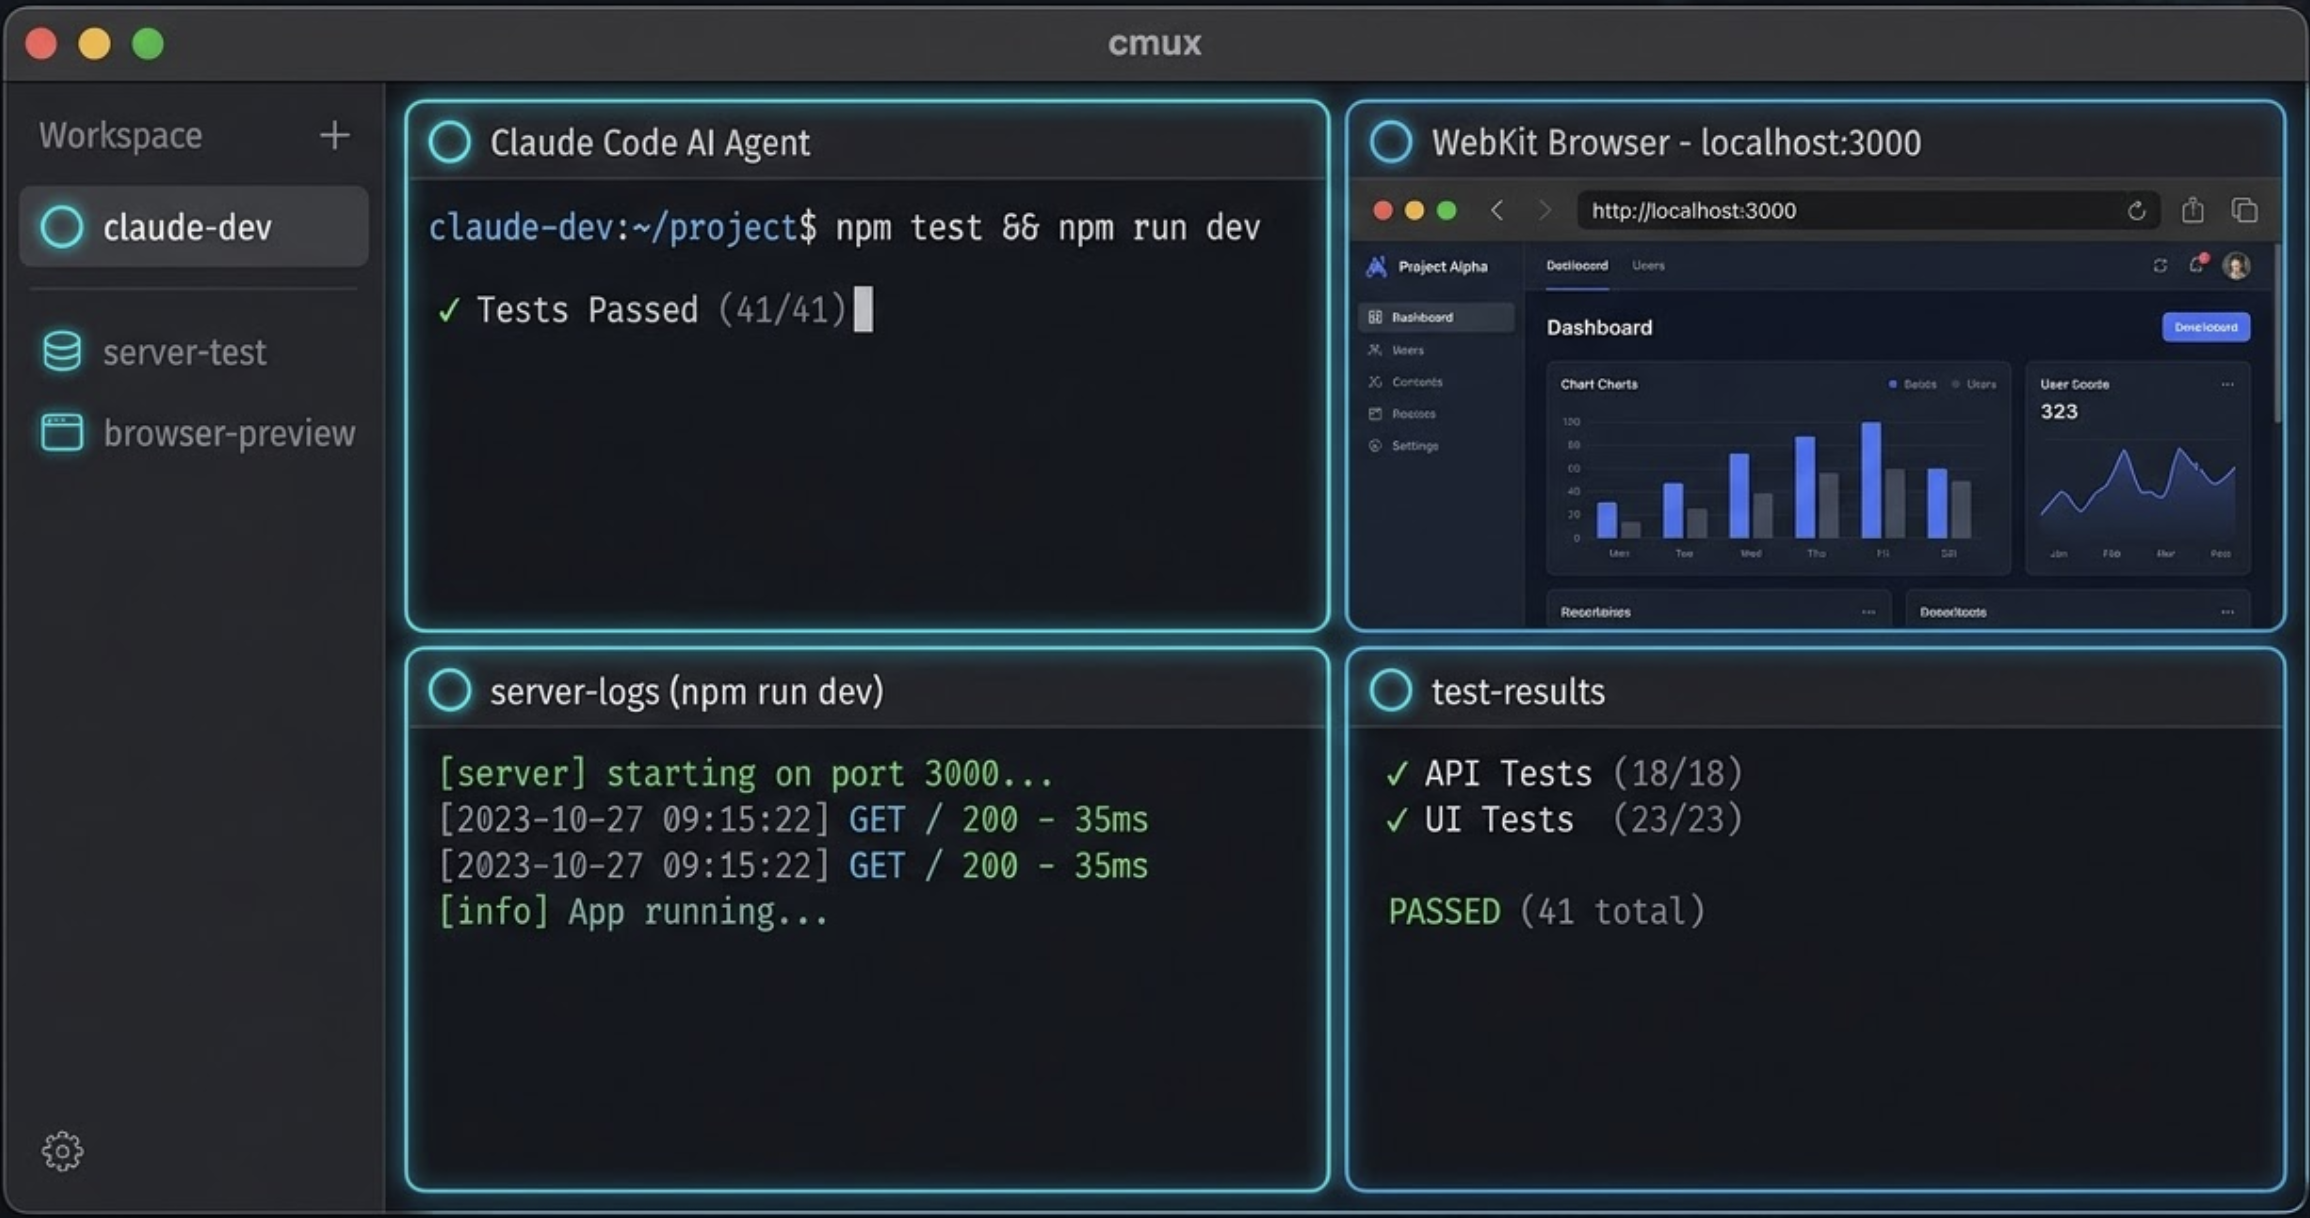Click the sync icon beside notification bell
The image size is (2310, 1218).
(2160, 266)
